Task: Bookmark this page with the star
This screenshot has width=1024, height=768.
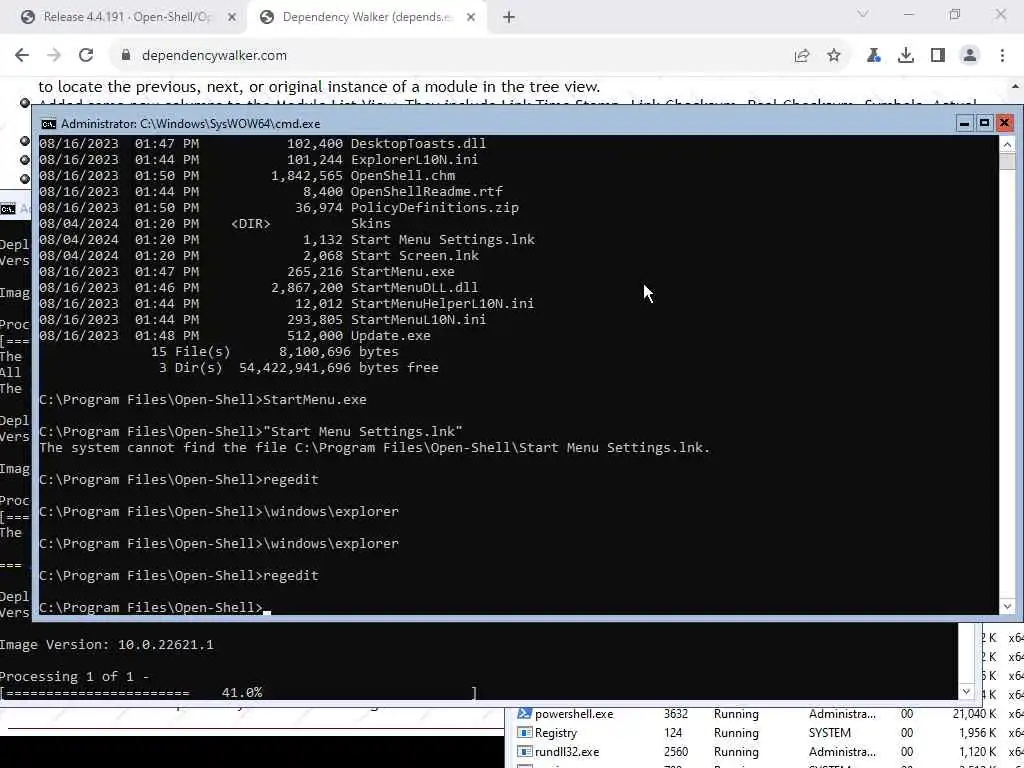Action: tap(834, 56)
